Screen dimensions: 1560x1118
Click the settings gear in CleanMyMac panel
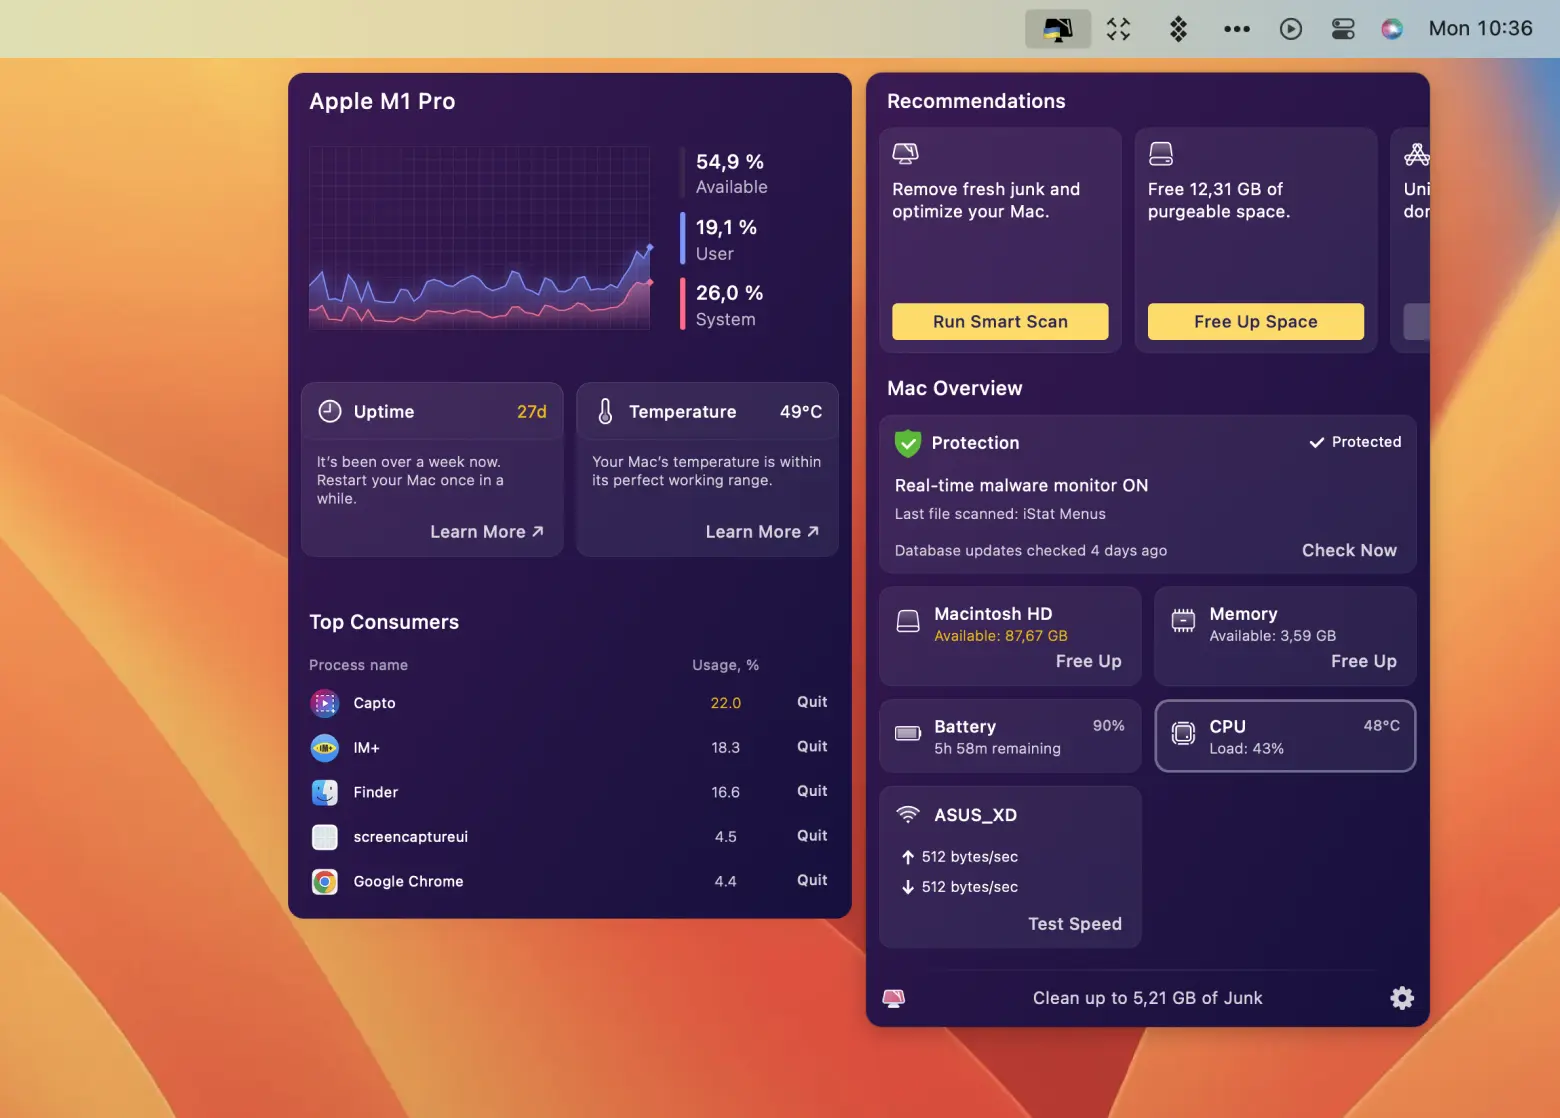(x=1402, y=998)
